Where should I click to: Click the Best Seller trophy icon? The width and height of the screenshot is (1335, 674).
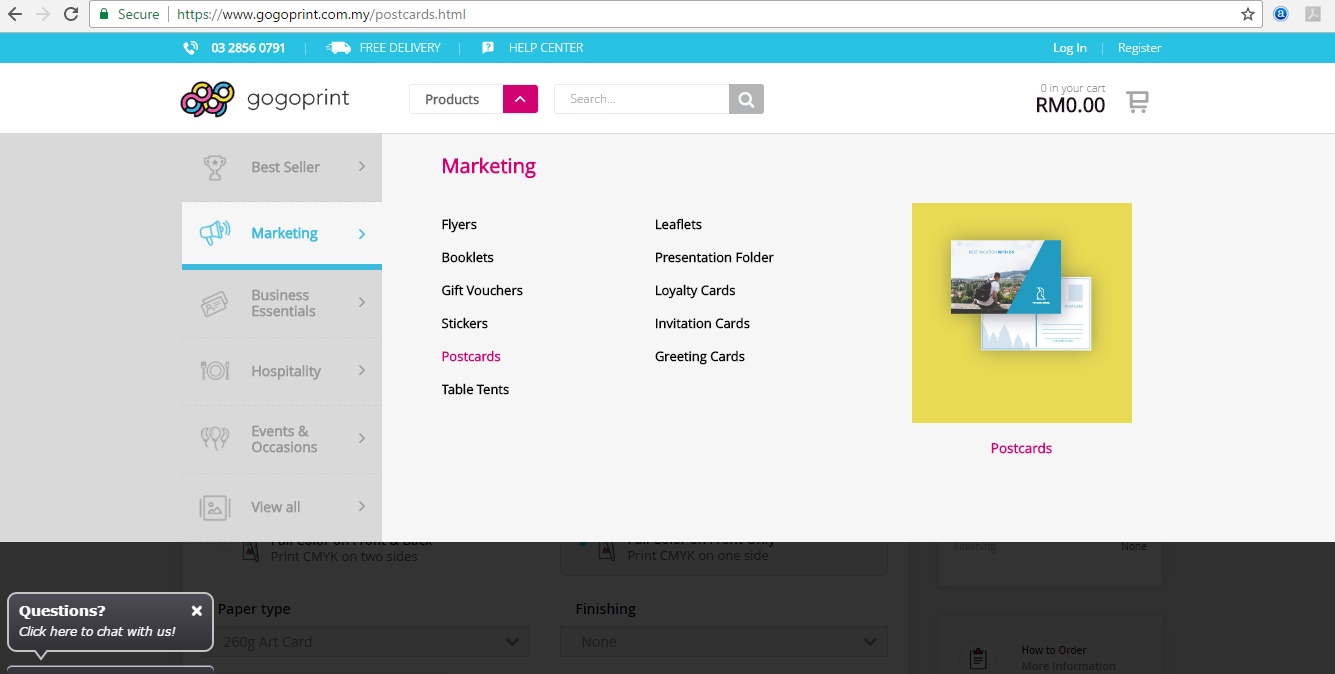pyautogui.click(x=213, y=167)
